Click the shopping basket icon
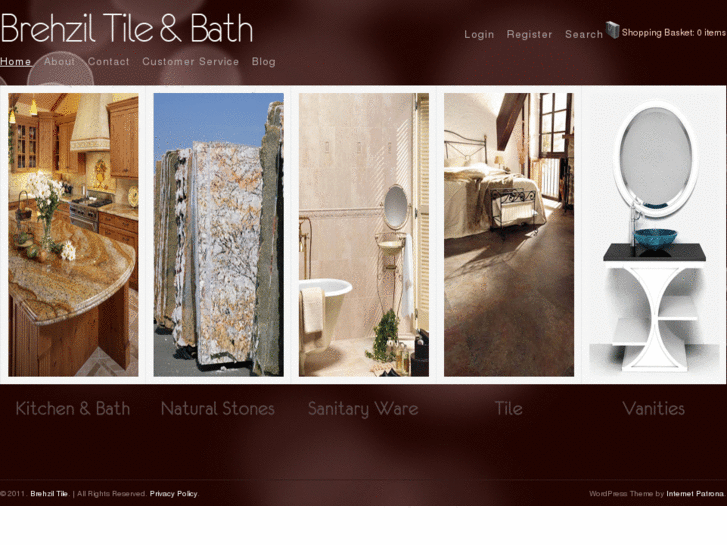Screen dimensions: 727x545 pyautogui.click(x=612, y=30)
